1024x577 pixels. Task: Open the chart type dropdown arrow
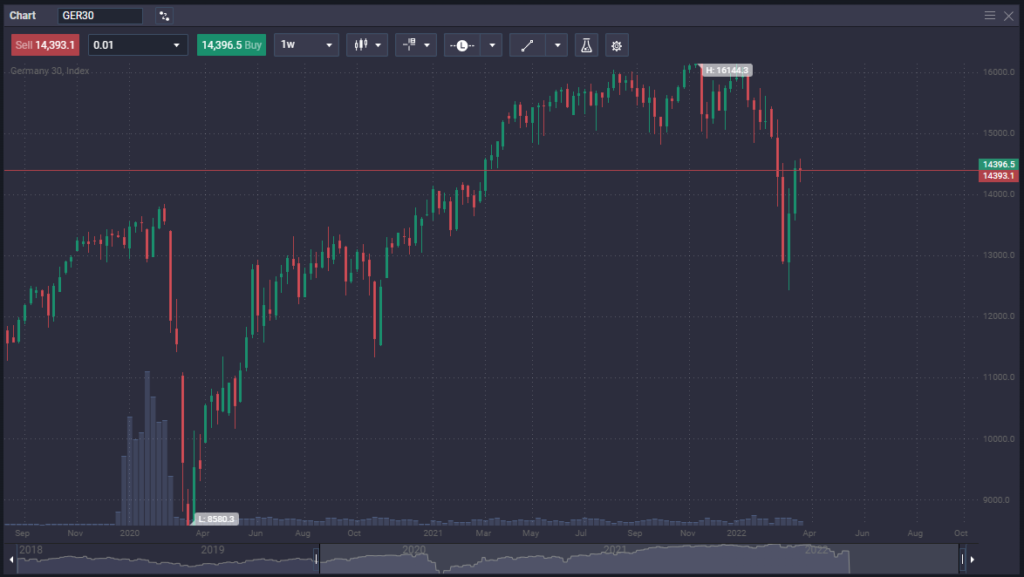378,45
